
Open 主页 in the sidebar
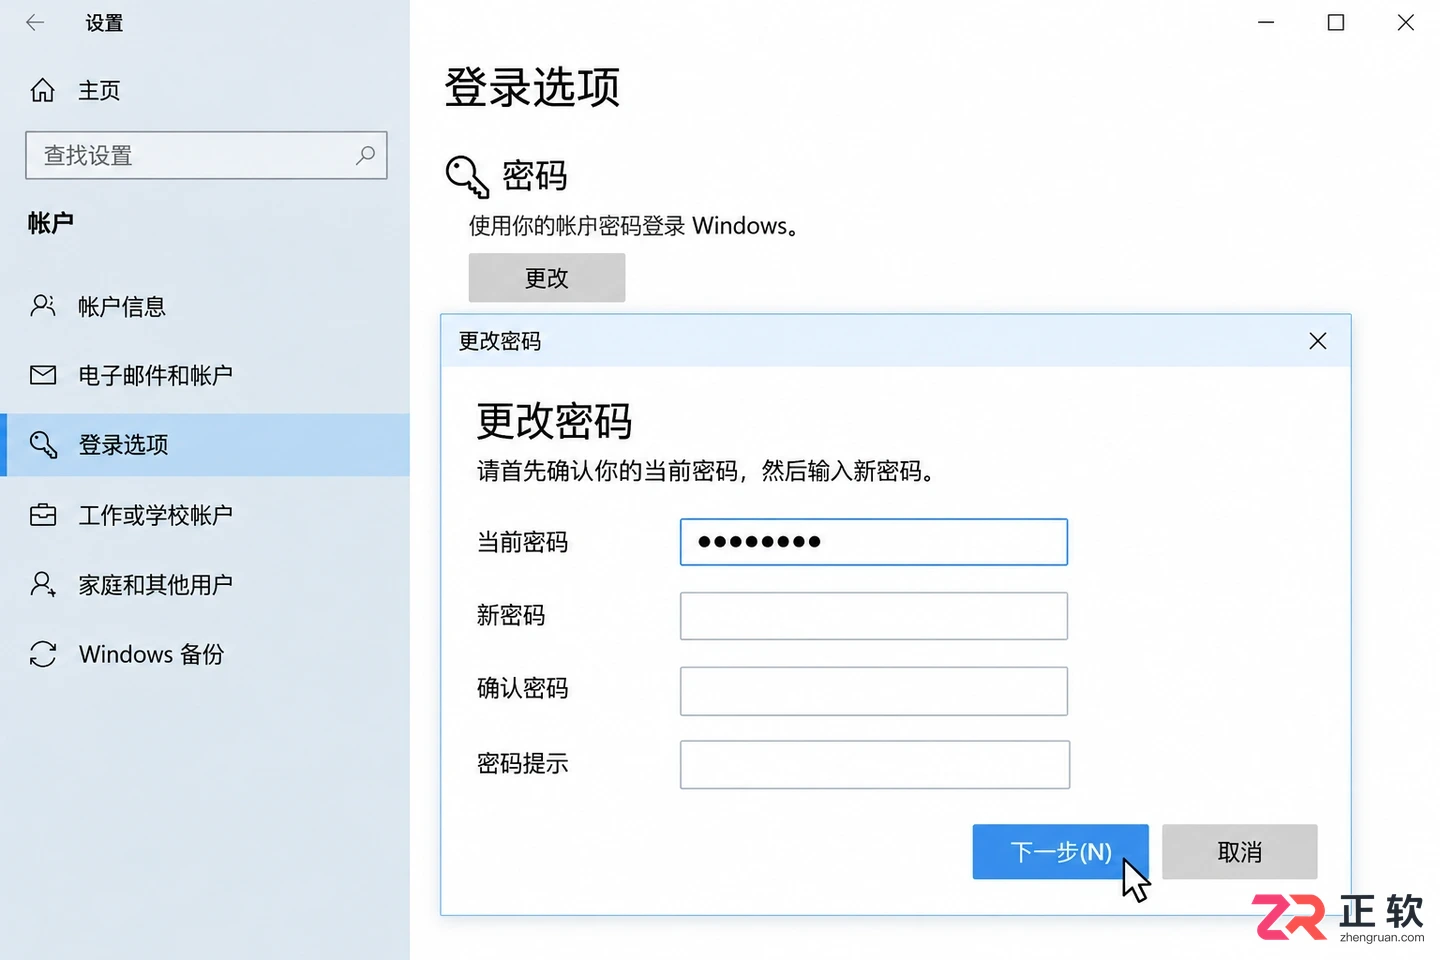(99, 90)
